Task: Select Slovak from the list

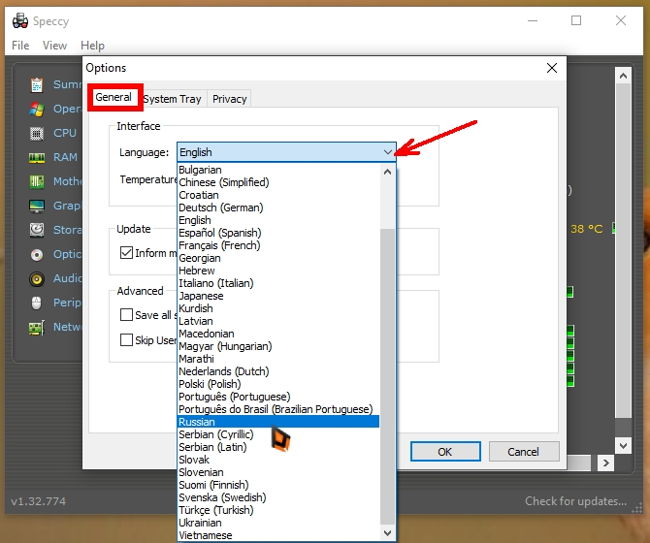Action: pos(278,460)
